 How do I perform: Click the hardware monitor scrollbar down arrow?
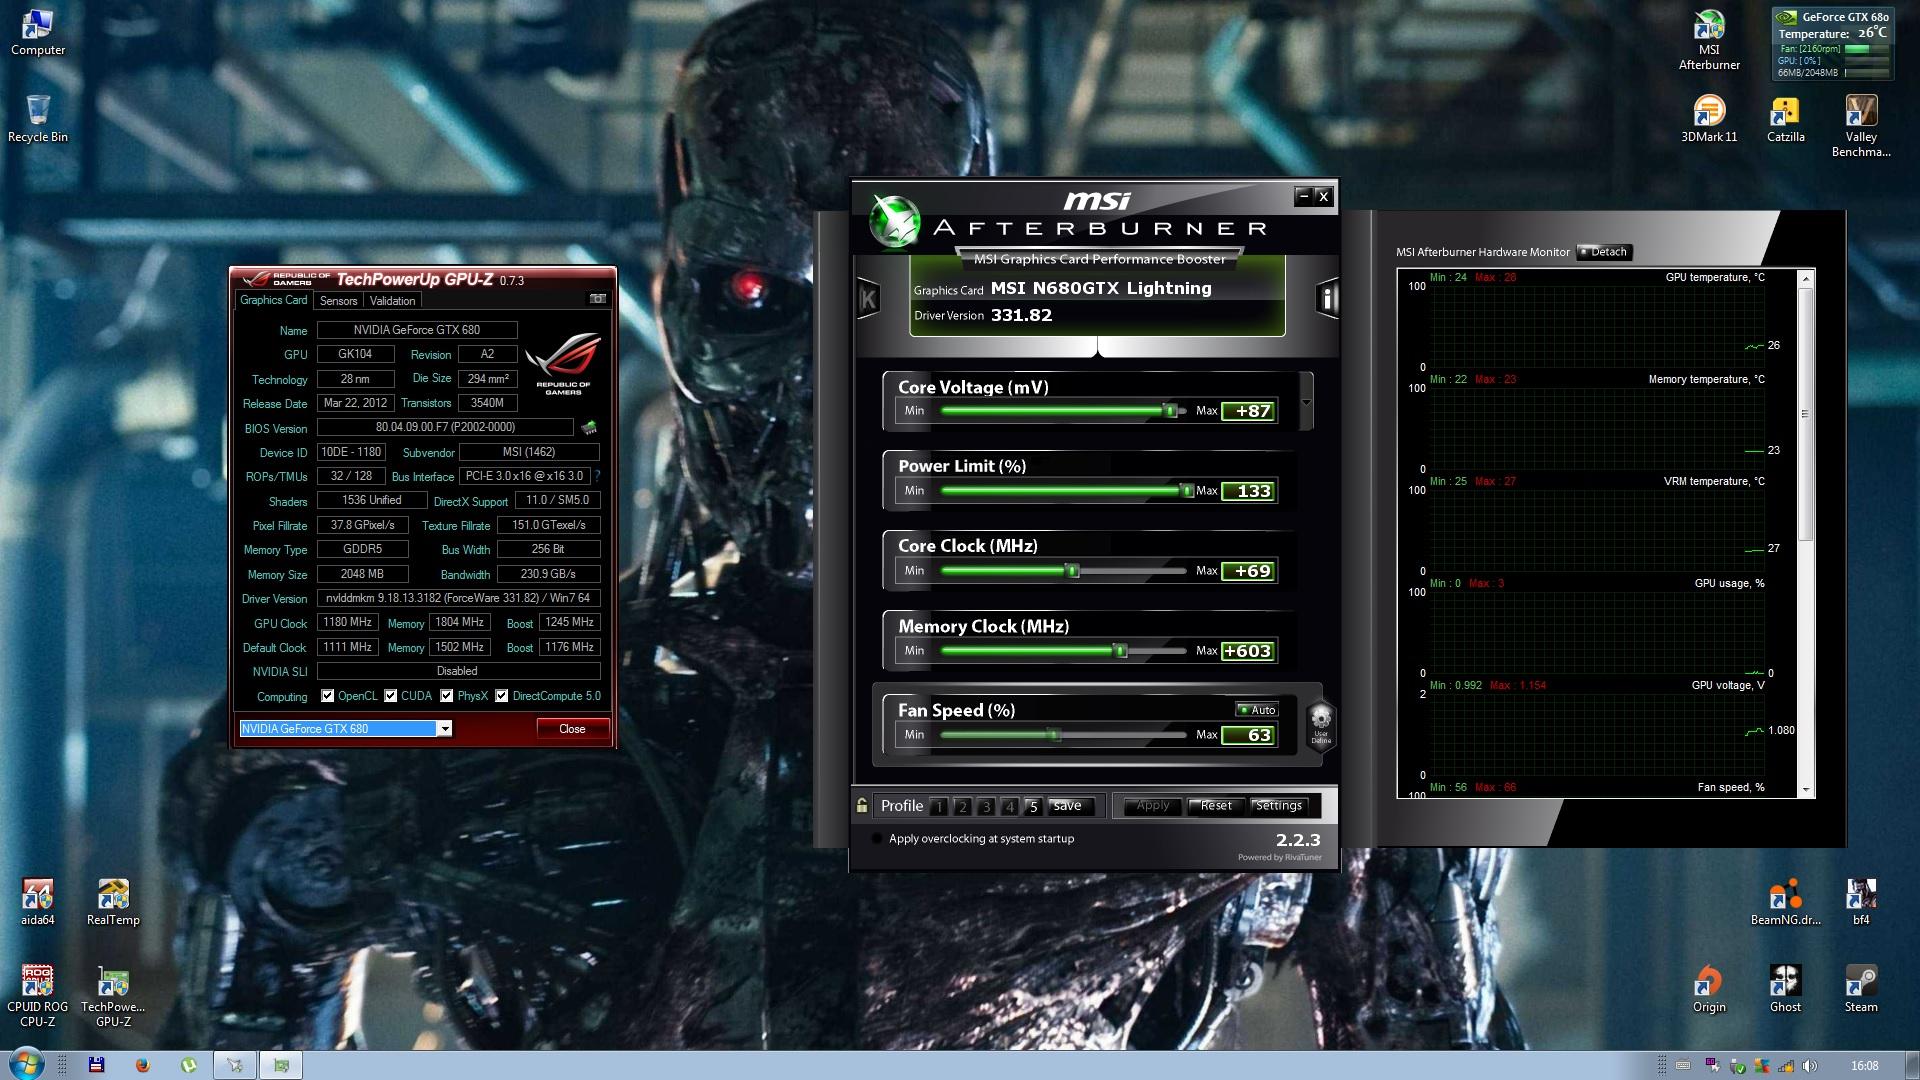pos(1805,790)
